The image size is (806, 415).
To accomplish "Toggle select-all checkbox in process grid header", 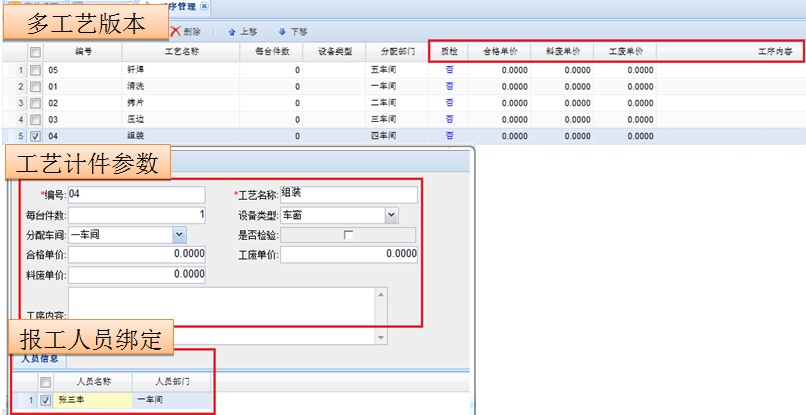I will click(x=35, y=51).
